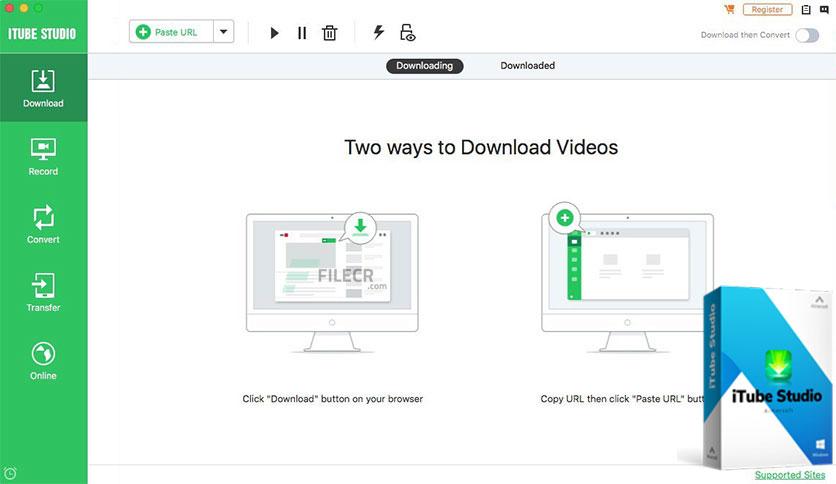Click the clock icon at sidebar bottom
The width and height of the screenshot is (836, 484).
(x=10, y=473)
